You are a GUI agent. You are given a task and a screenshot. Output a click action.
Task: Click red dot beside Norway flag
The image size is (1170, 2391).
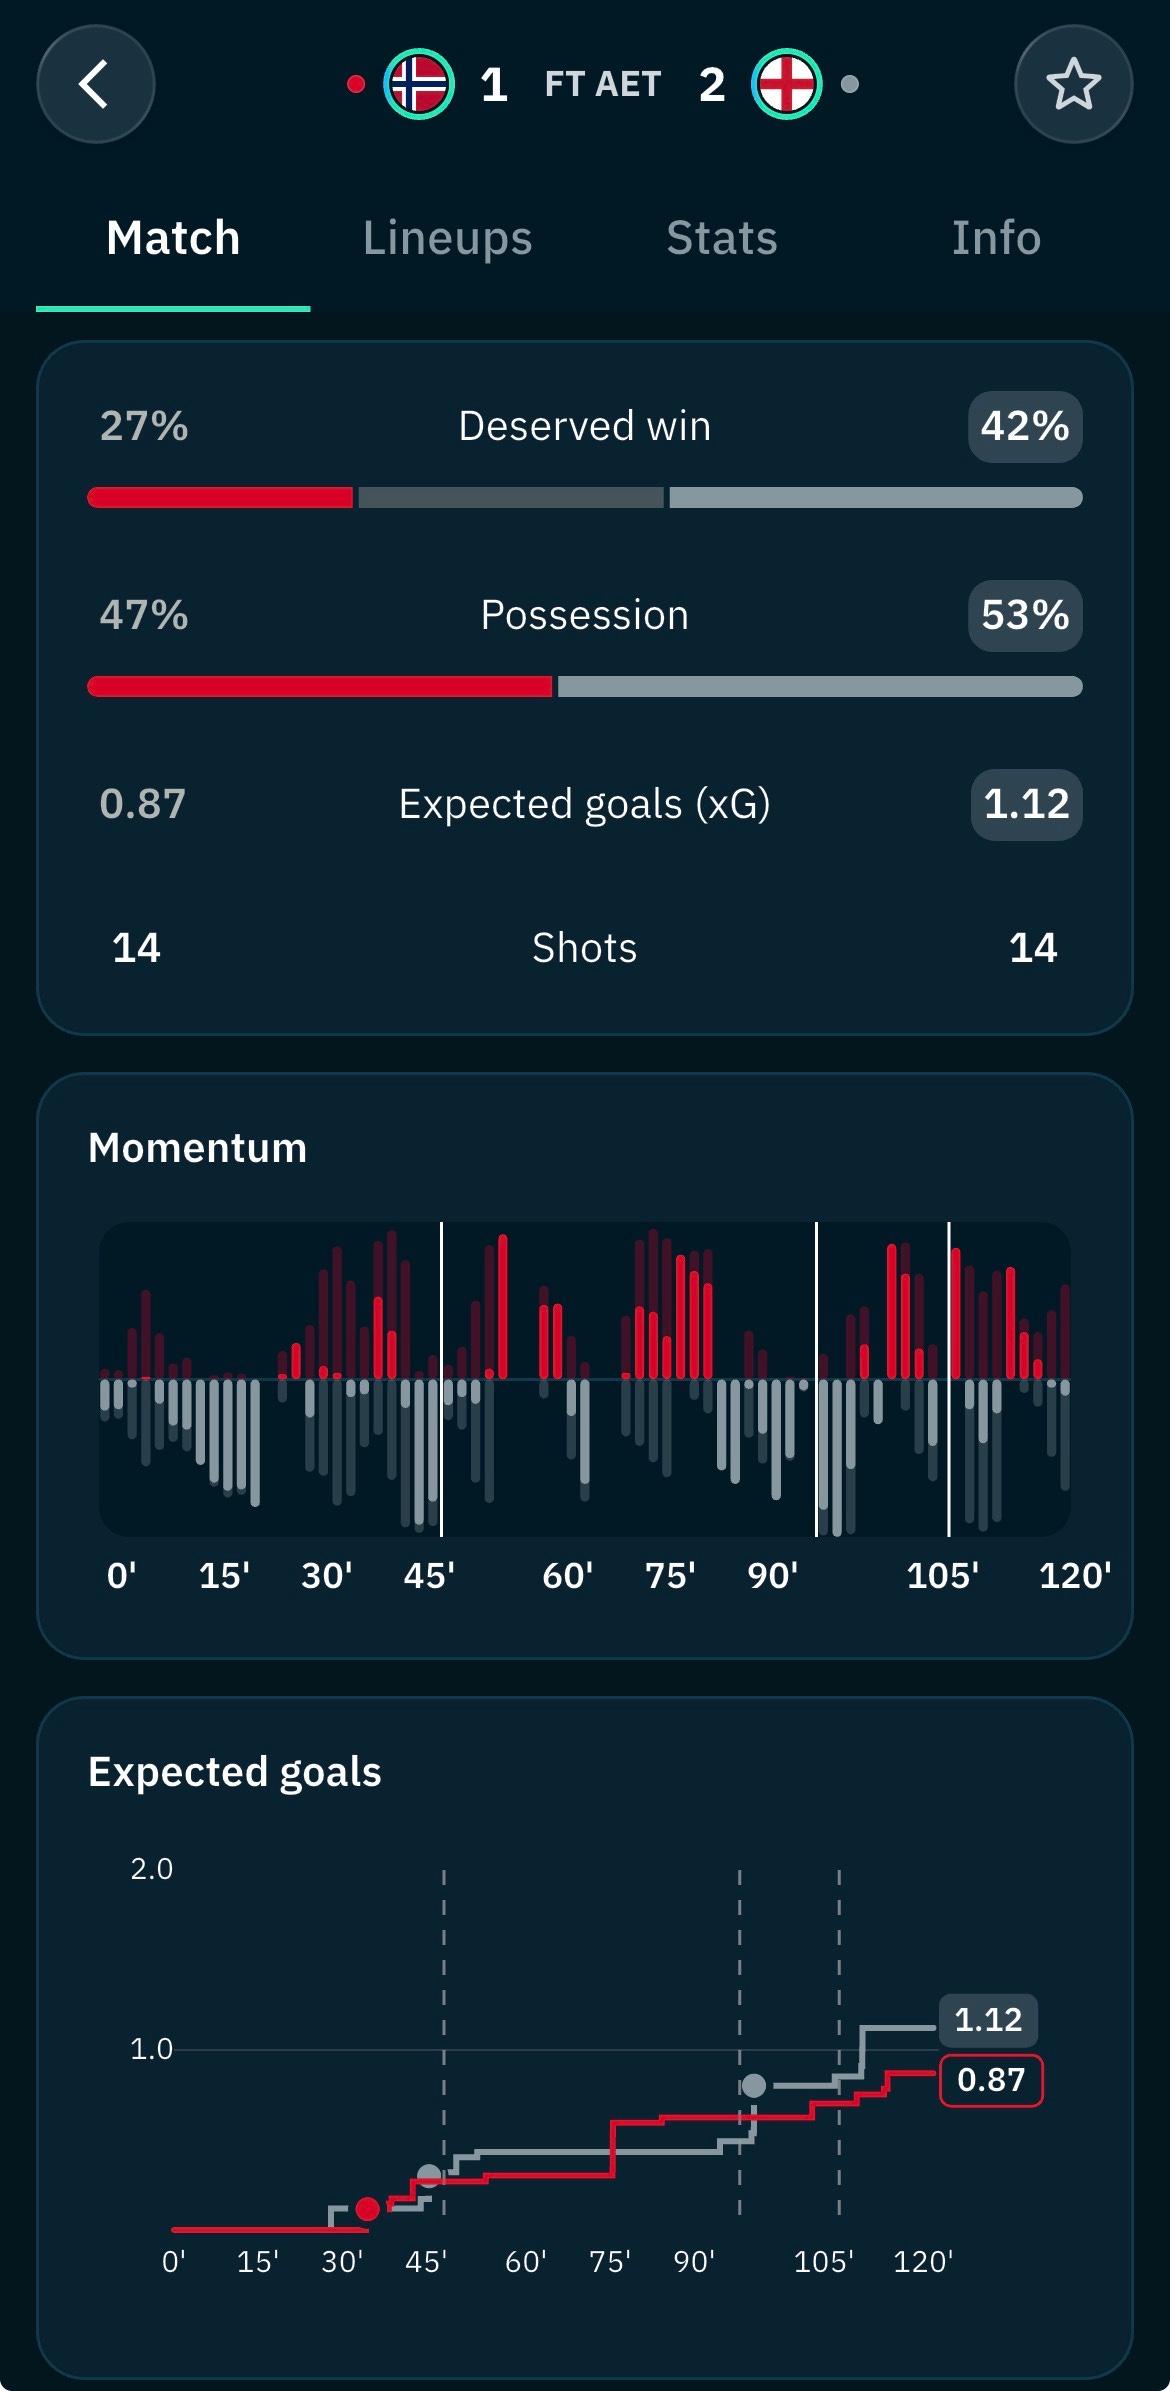(x=356, y=84)
